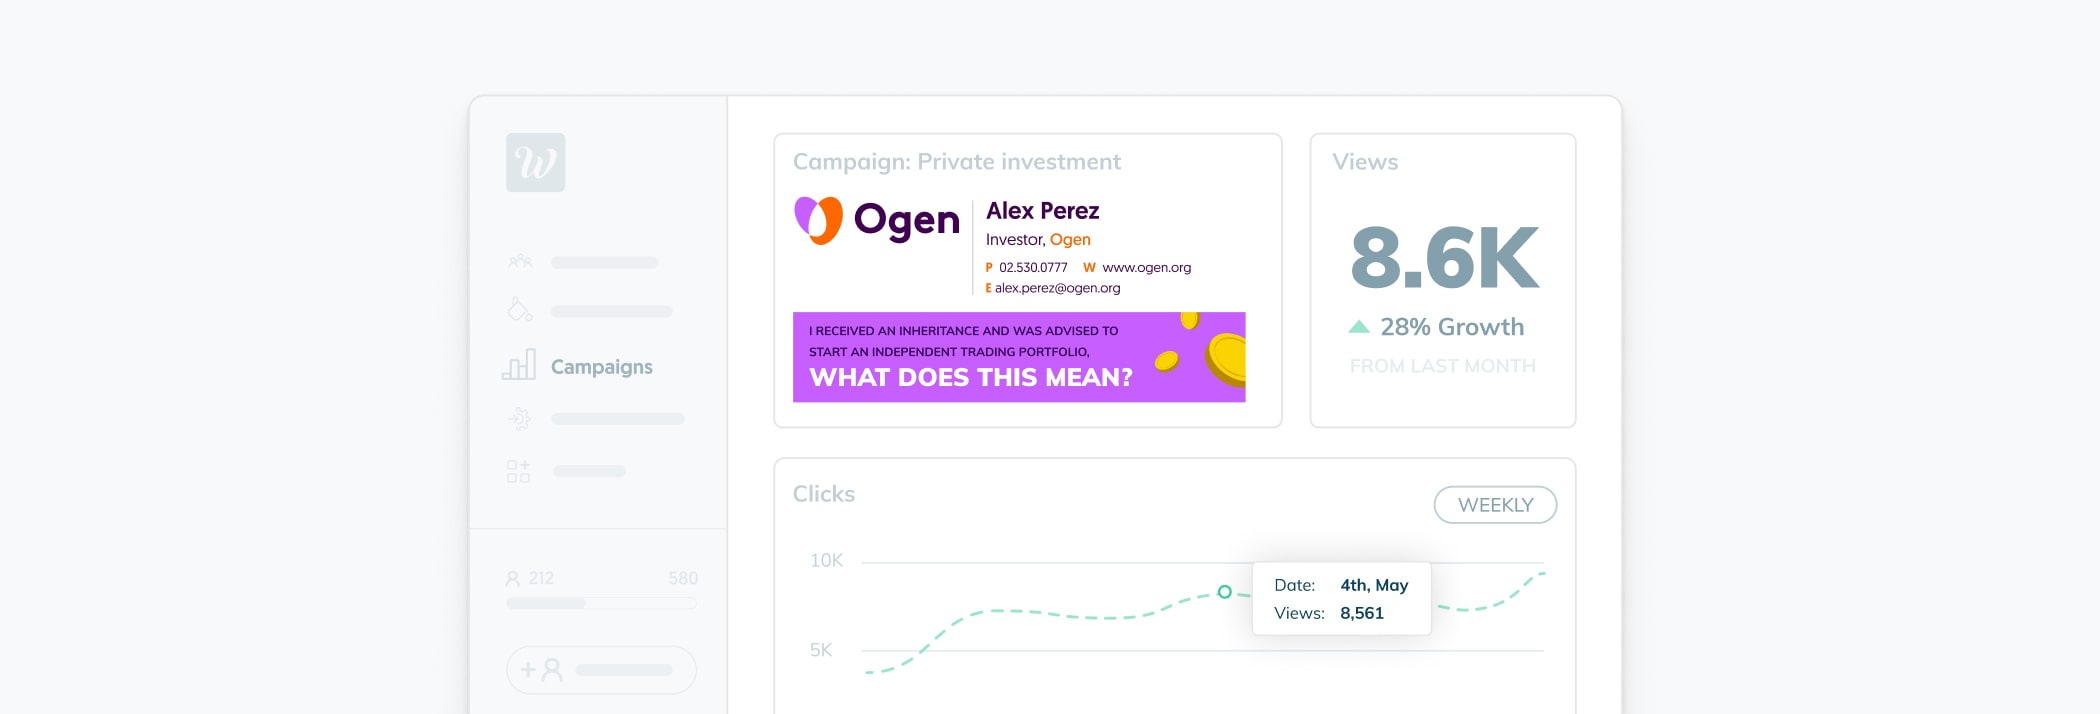The width and height of the screenshot is (2100, 714).
Task: Click the alex.perez@ogen.org email link
Action: tap(1057, 288)
